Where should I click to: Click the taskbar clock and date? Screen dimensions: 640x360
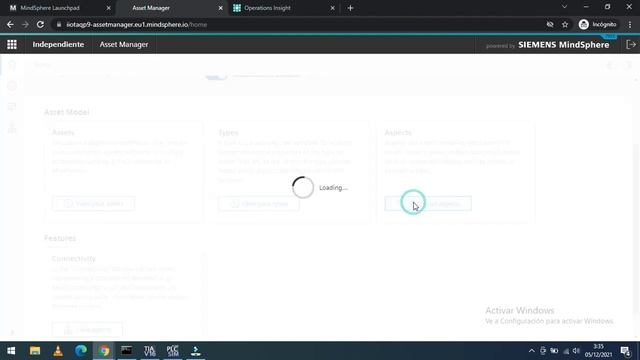(598, 351)
